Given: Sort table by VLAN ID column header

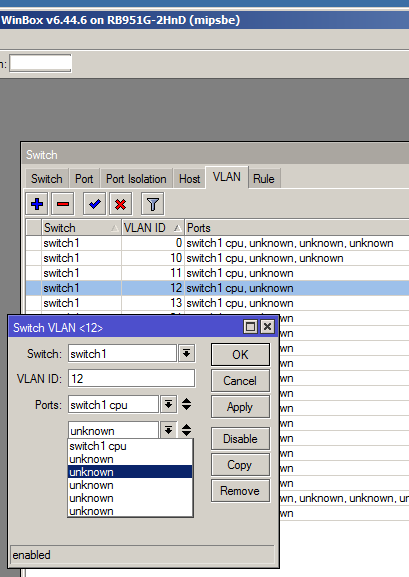Looking at the screenshot, I should pos(153,228).
